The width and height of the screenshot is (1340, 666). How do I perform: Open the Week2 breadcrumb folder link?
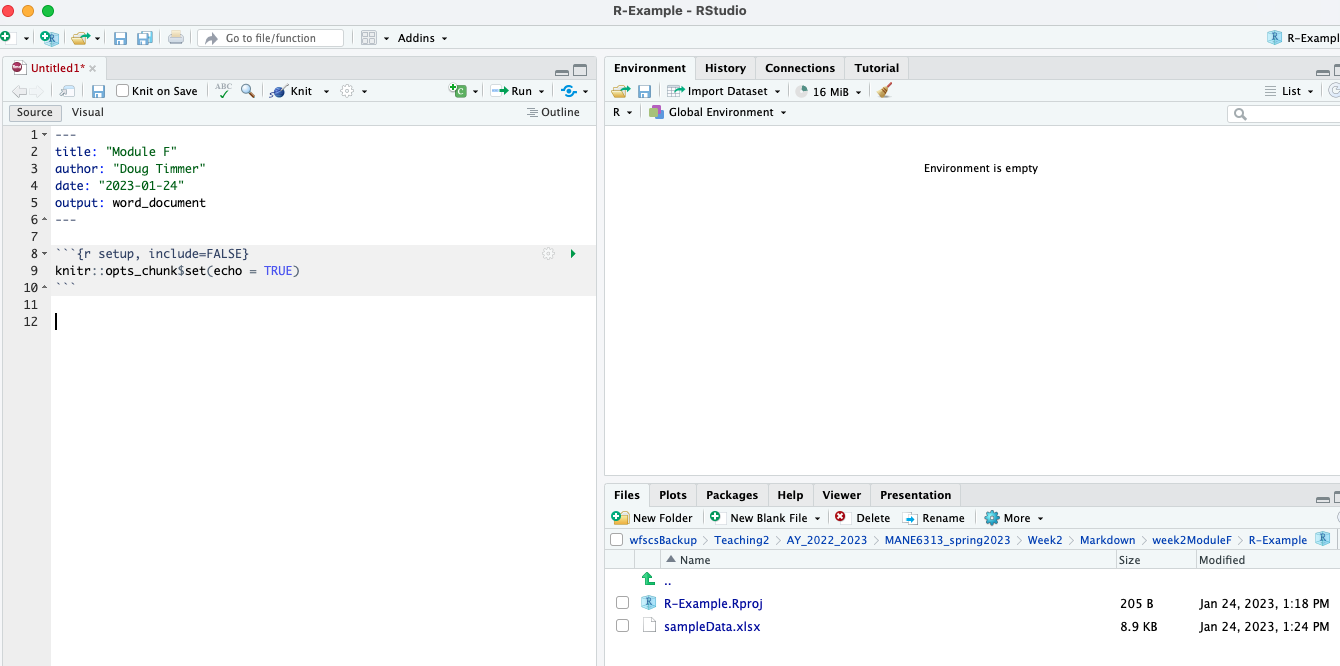pos(1045,539)
